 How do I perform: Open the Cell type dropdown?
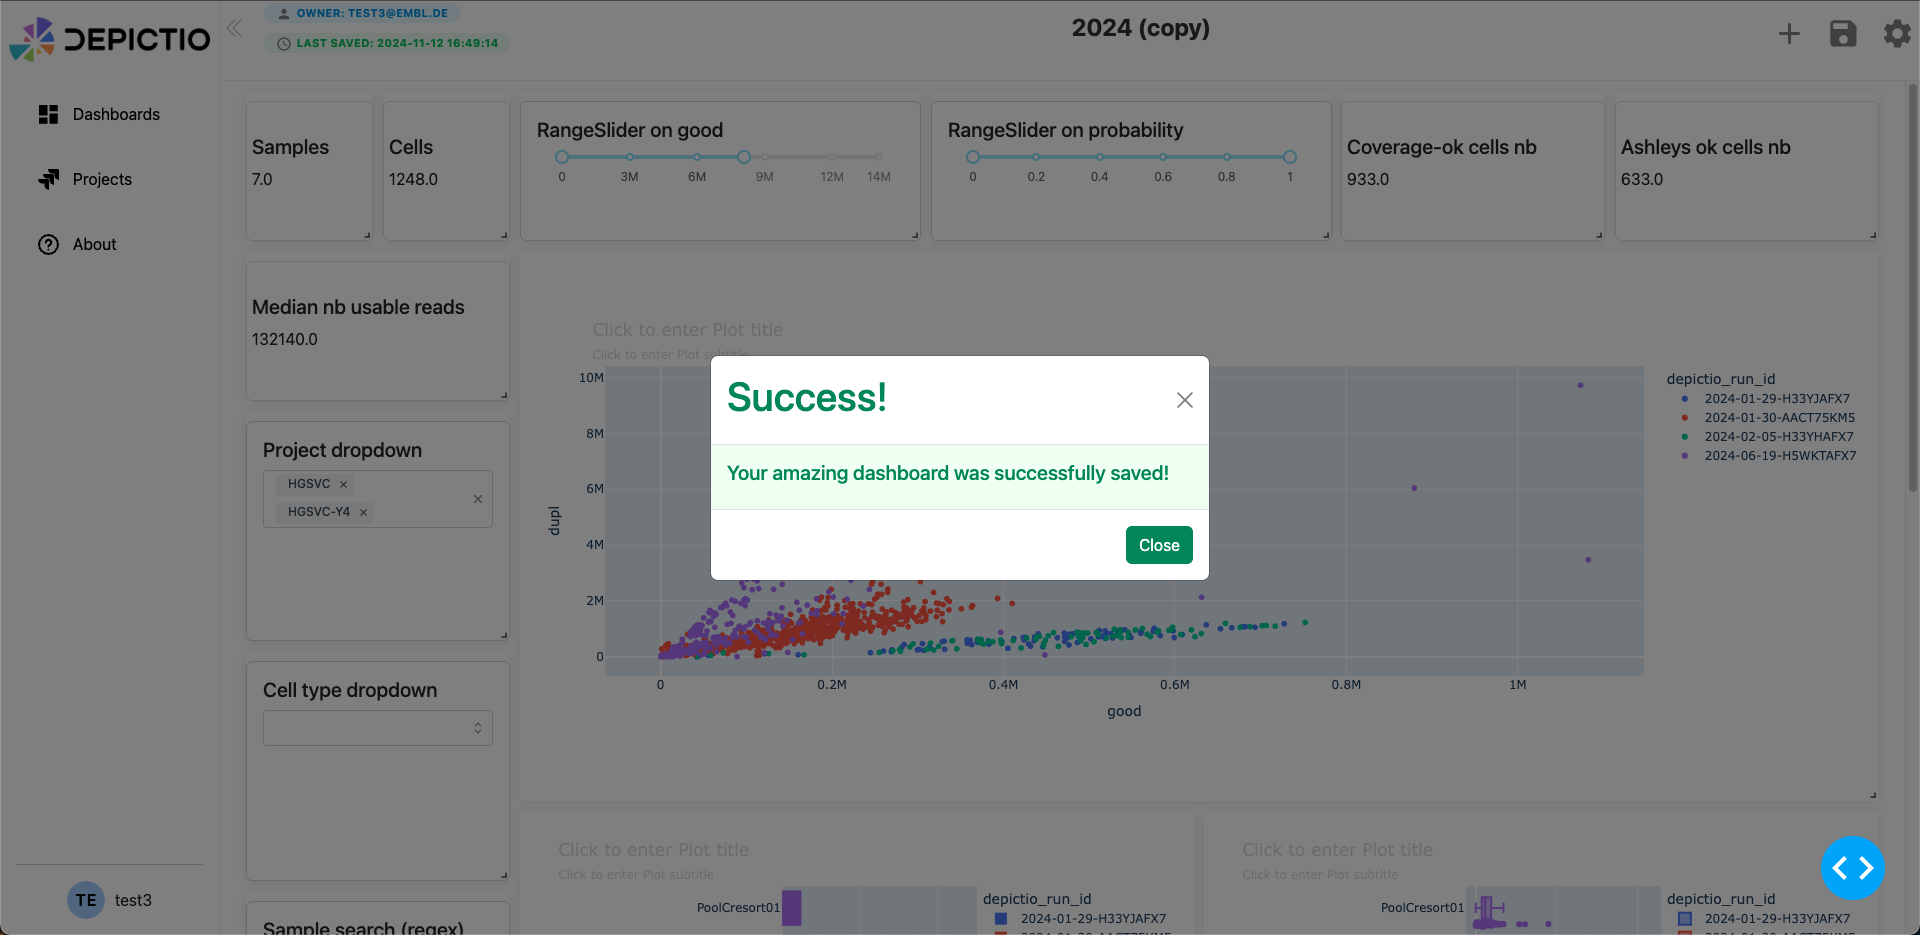point(377,728)
